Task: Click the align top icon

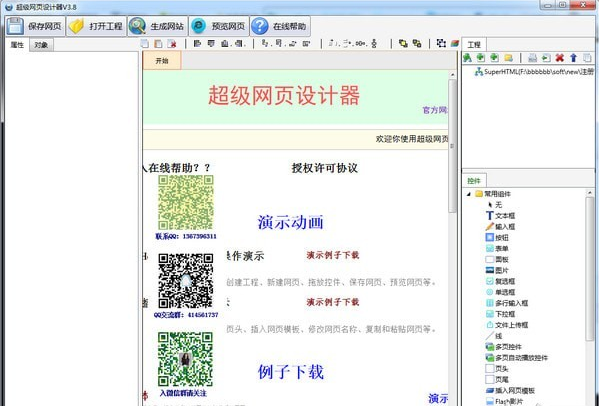Action: 211,44
